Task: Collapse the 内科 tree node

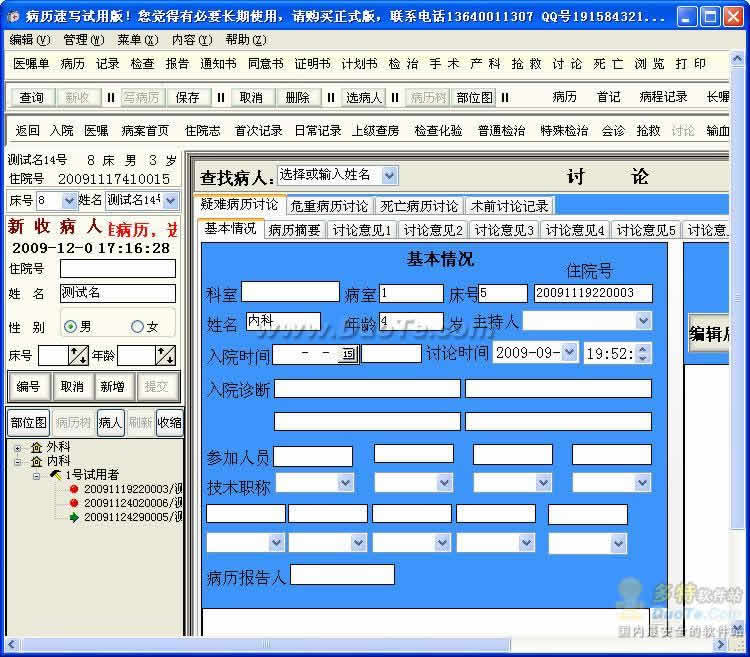Action: tap(18, 461)
